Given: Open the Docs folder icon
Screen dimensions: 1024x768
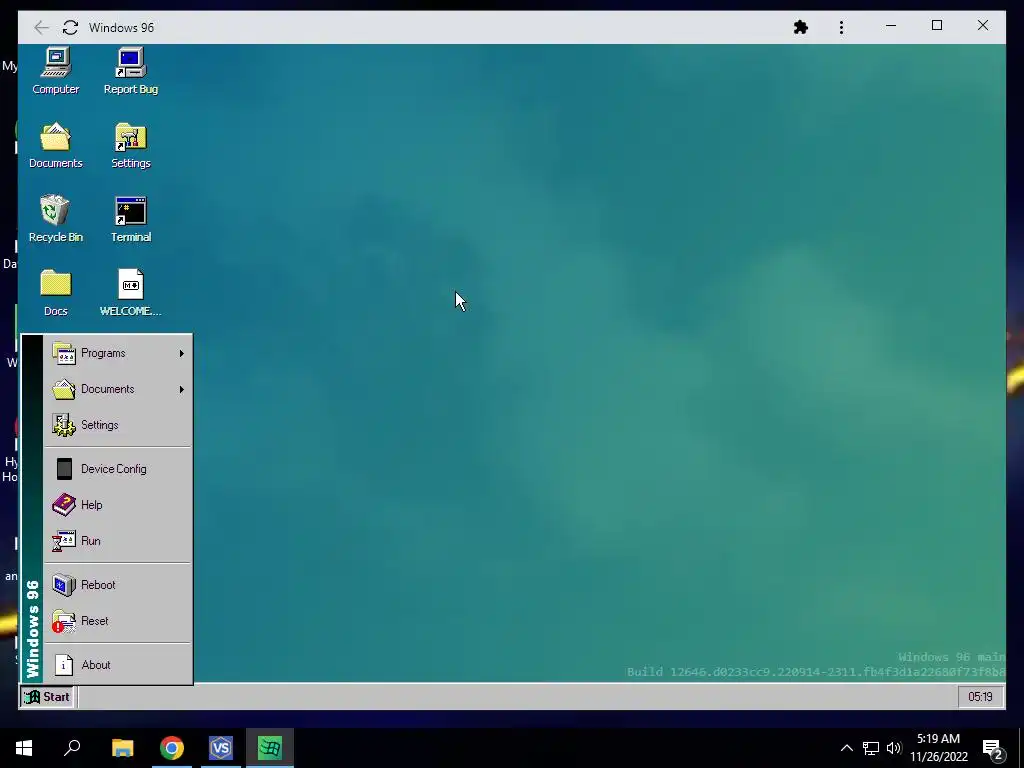Looking at the screenshot, I should (56, 293).
